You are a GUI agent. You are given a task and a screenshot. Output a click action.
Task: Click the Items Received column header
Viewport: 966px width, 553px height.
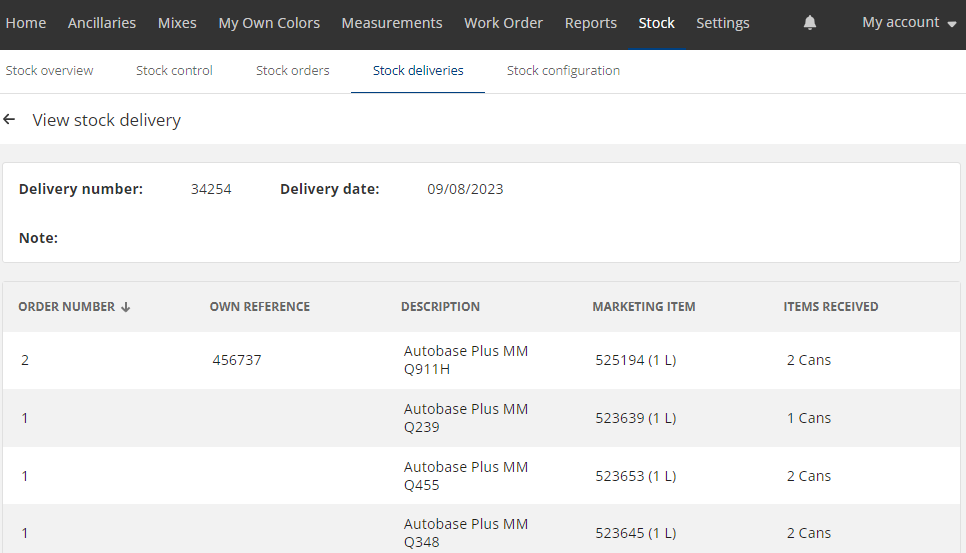pos(830,307)
